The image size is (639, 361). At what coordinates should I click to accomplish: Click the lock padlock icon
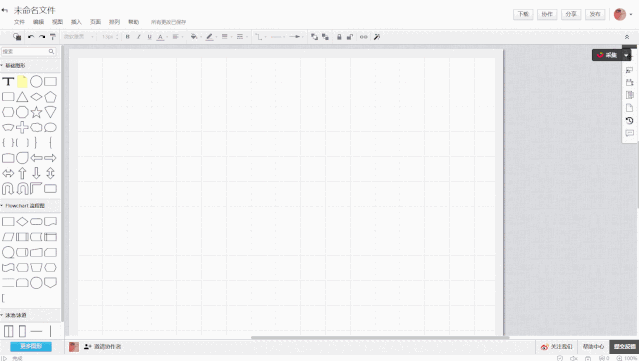click(339, 37)
